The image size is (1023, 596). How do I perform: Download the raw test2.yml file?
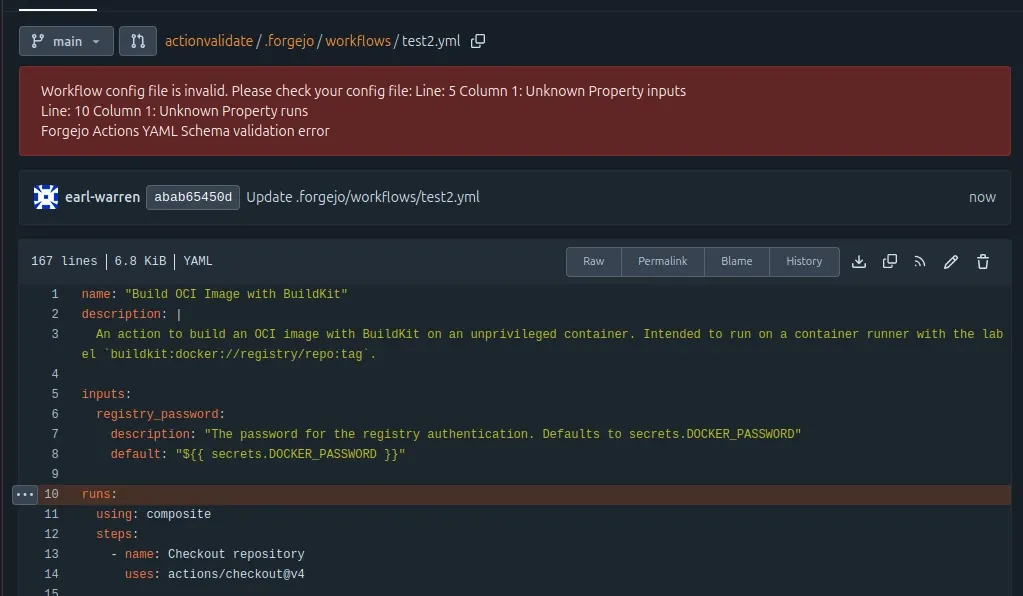click(x=858, y=261)
